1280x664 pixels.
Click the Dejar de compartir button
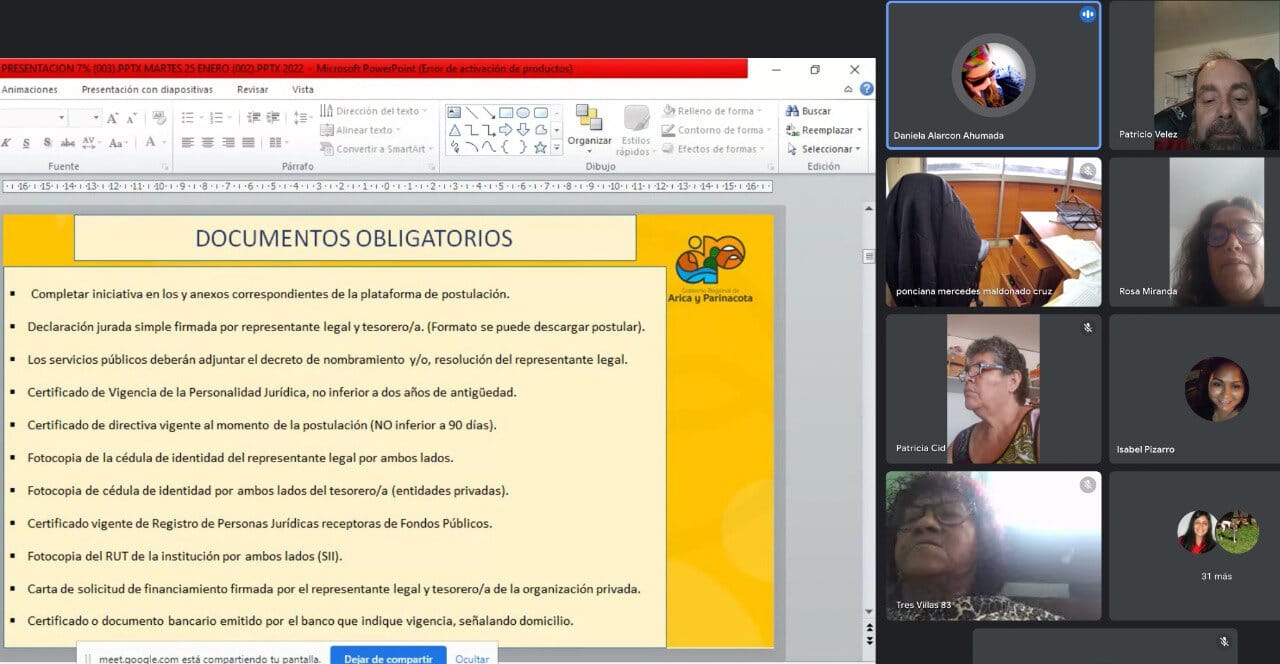pyautogui.click(x=388, y=658)
